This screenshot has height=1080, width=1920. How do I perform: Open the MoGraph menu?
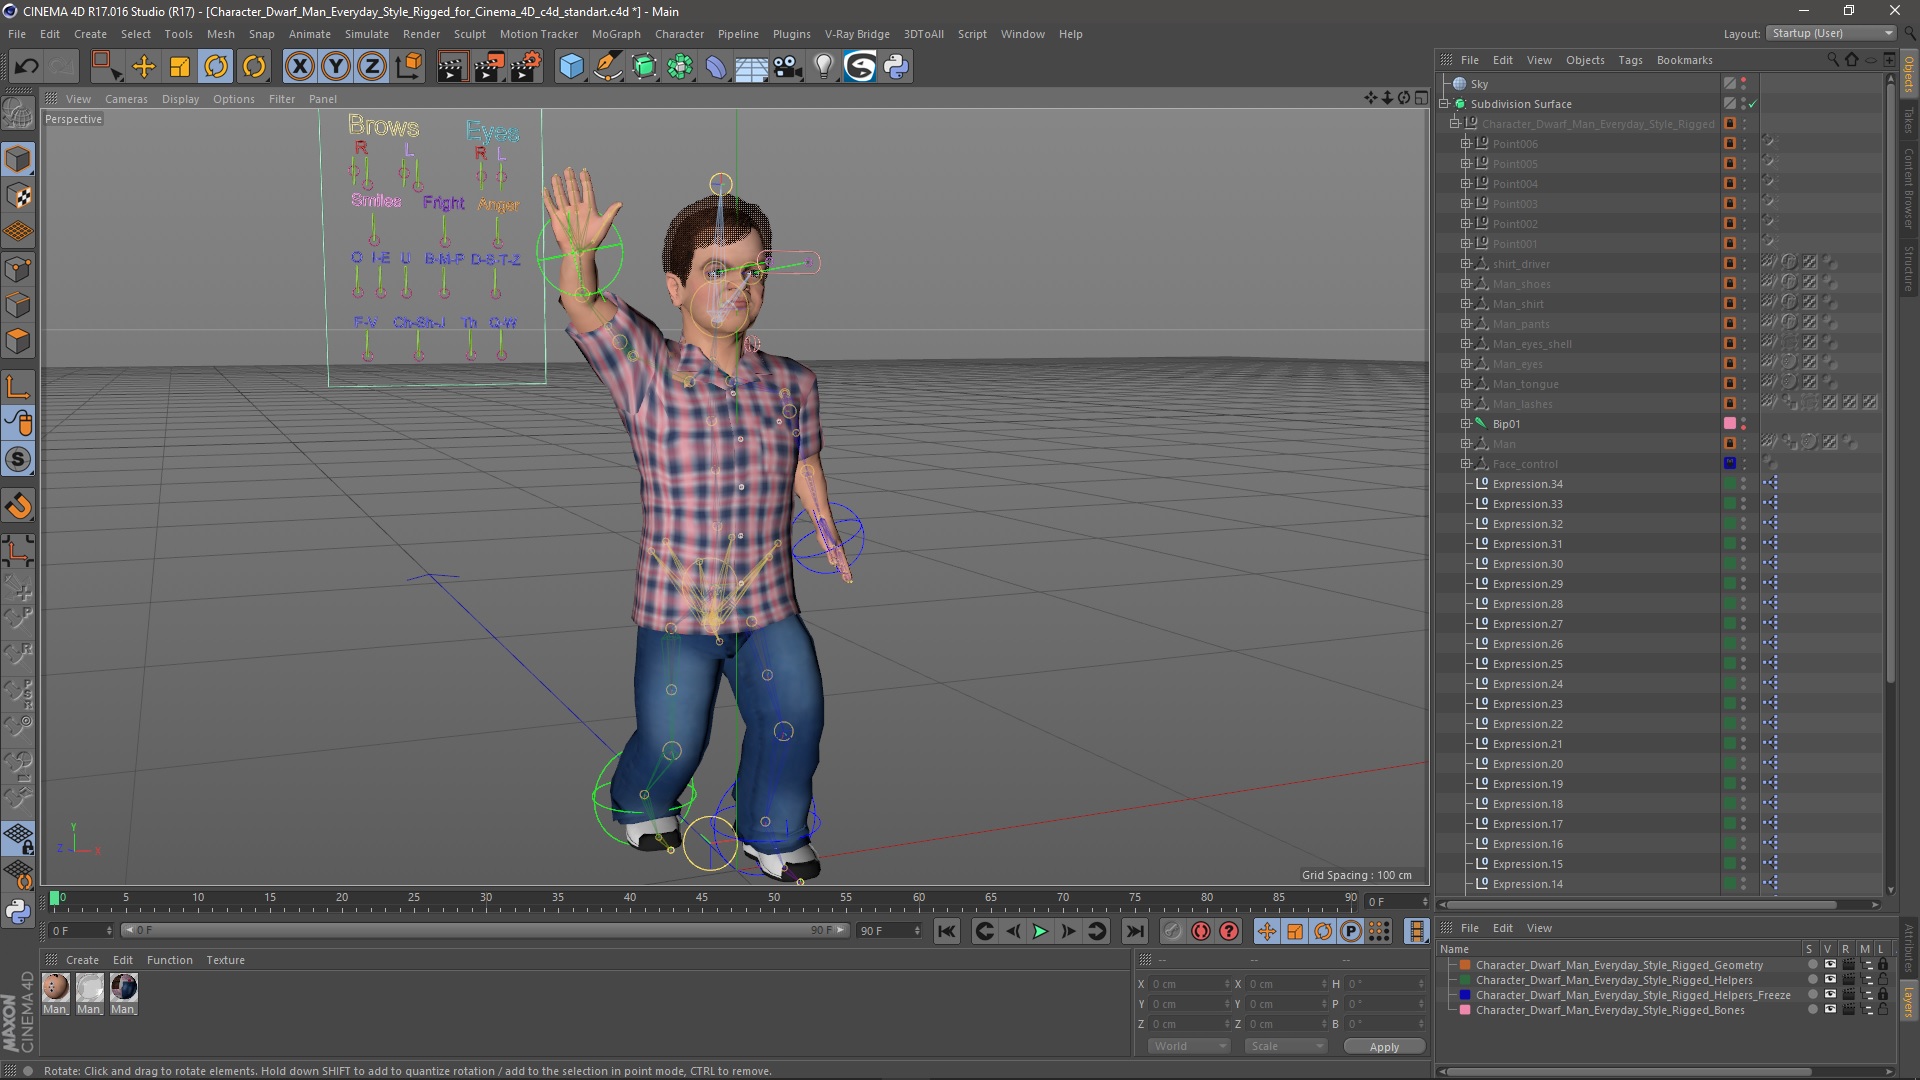click(x=616, y=34)
